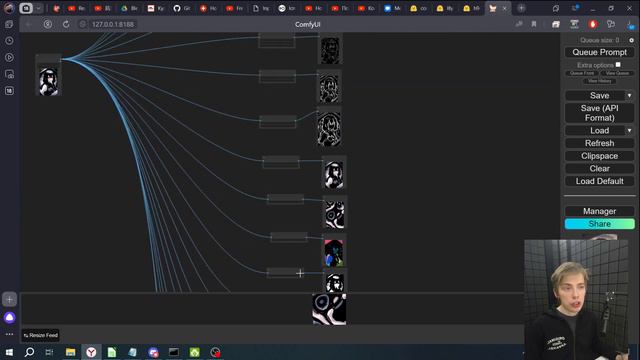Select the topmost preprocessor output preview thumbnail

330,50
